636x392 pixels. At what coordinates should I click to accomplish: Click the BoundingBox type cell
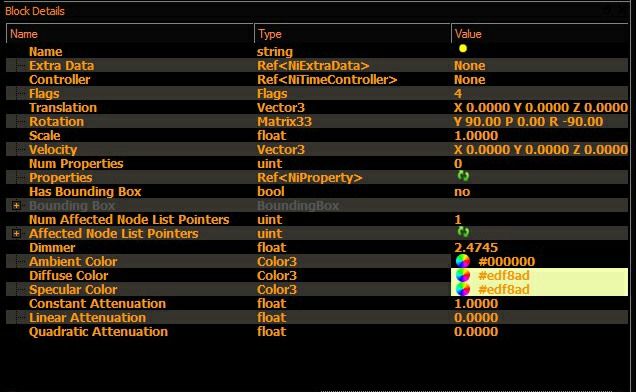click(x=298, y=206)
